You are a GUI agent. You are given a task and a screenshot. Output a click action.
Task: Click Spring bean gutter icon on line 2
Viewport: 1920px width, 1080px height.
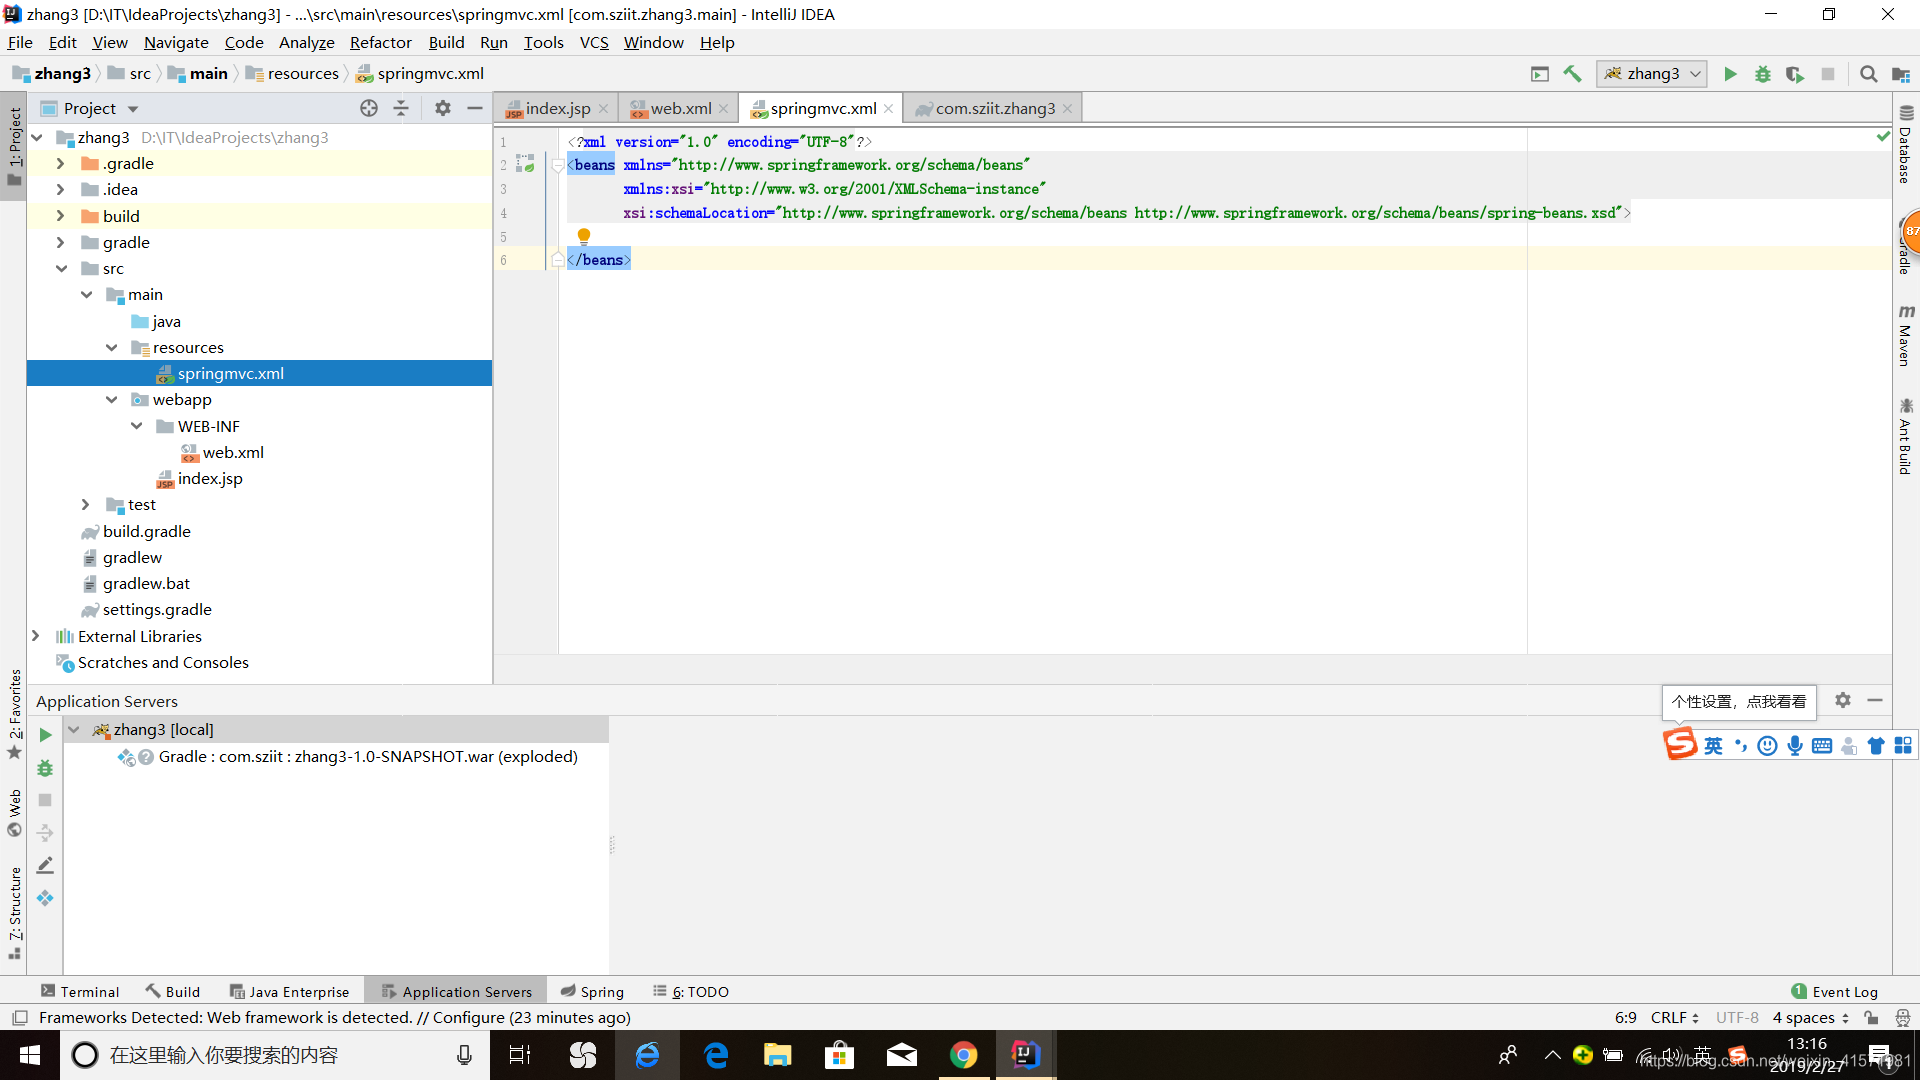[x=525, y=164]
